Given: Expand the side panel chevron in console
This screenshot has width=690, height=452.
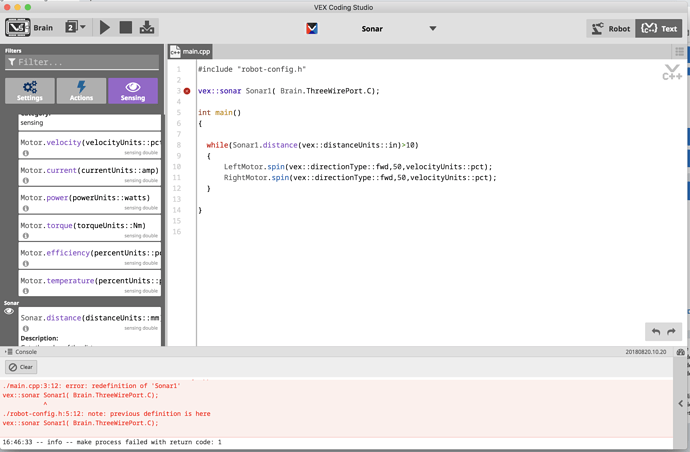Looking at the screenshot, I should coord(681,403).
